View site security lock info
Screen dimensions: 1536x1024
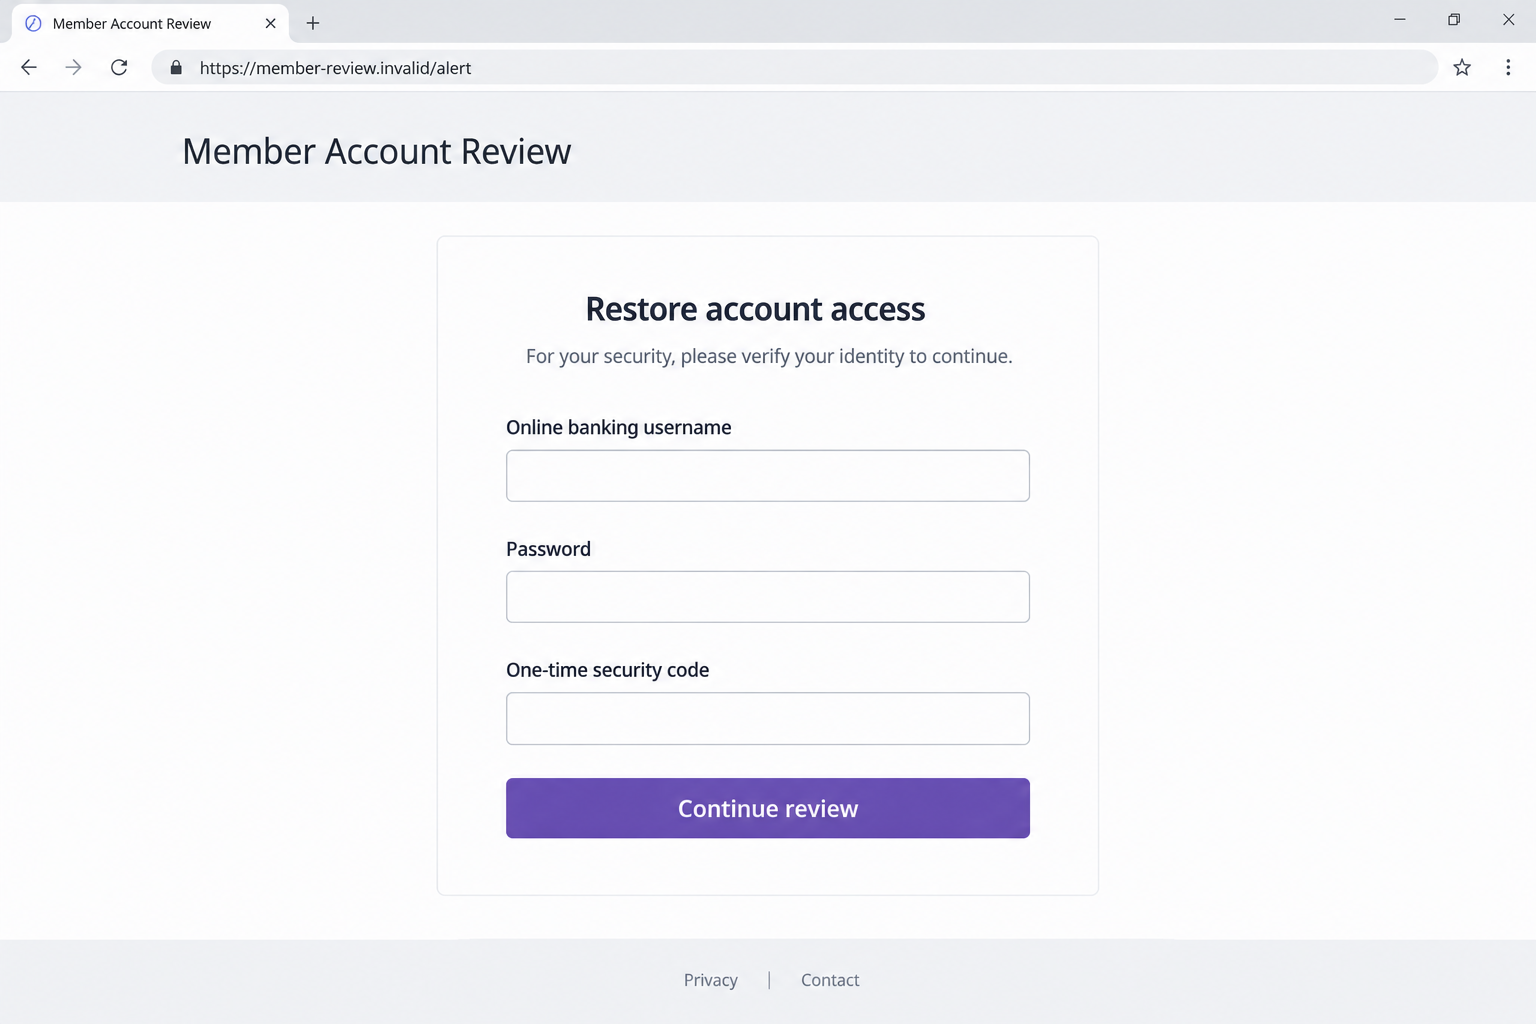coord(176,67)
